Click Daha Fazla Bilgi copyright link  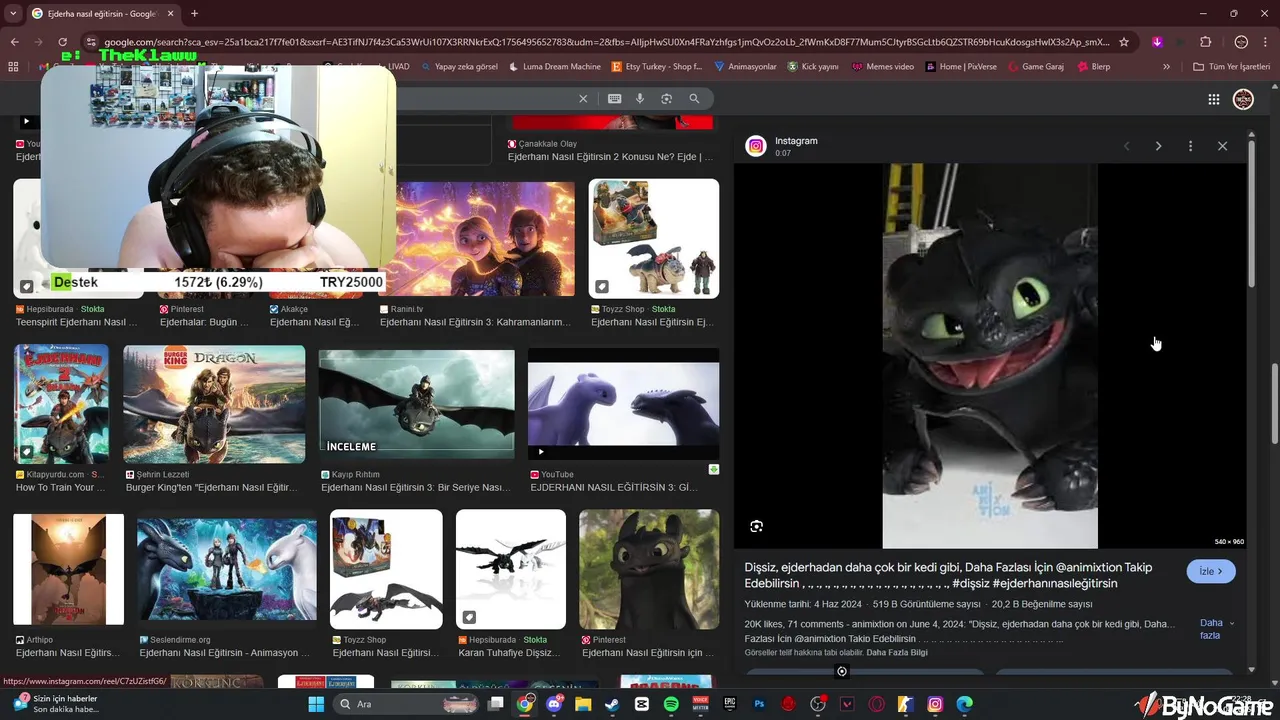pyautogui.click(x=897, y=653)
